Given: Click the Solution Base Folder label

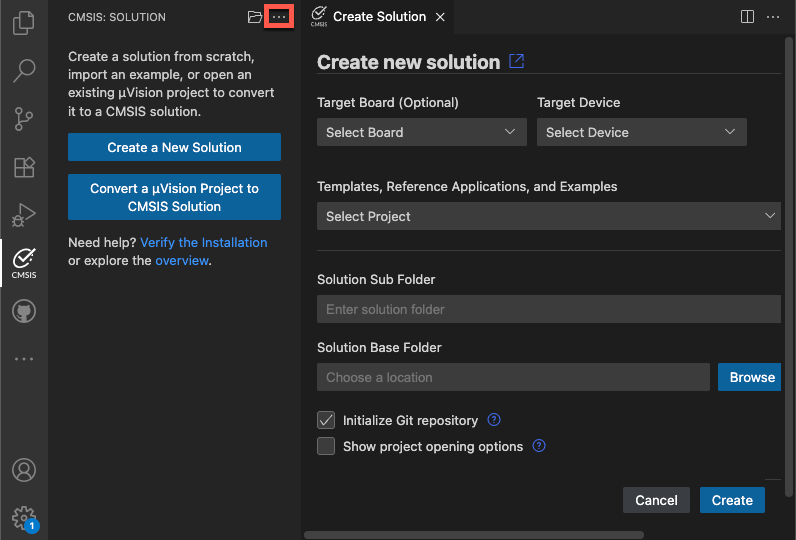Looking at the screenshot, I should coord(379,348).
